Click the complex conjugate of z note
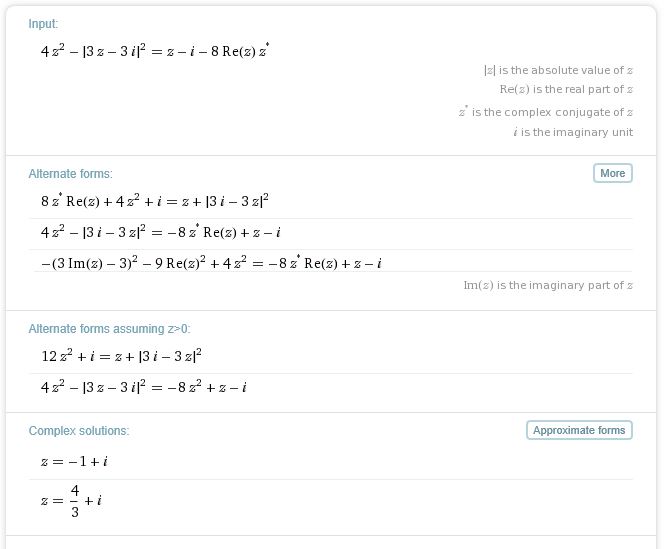 coord(546,112)
